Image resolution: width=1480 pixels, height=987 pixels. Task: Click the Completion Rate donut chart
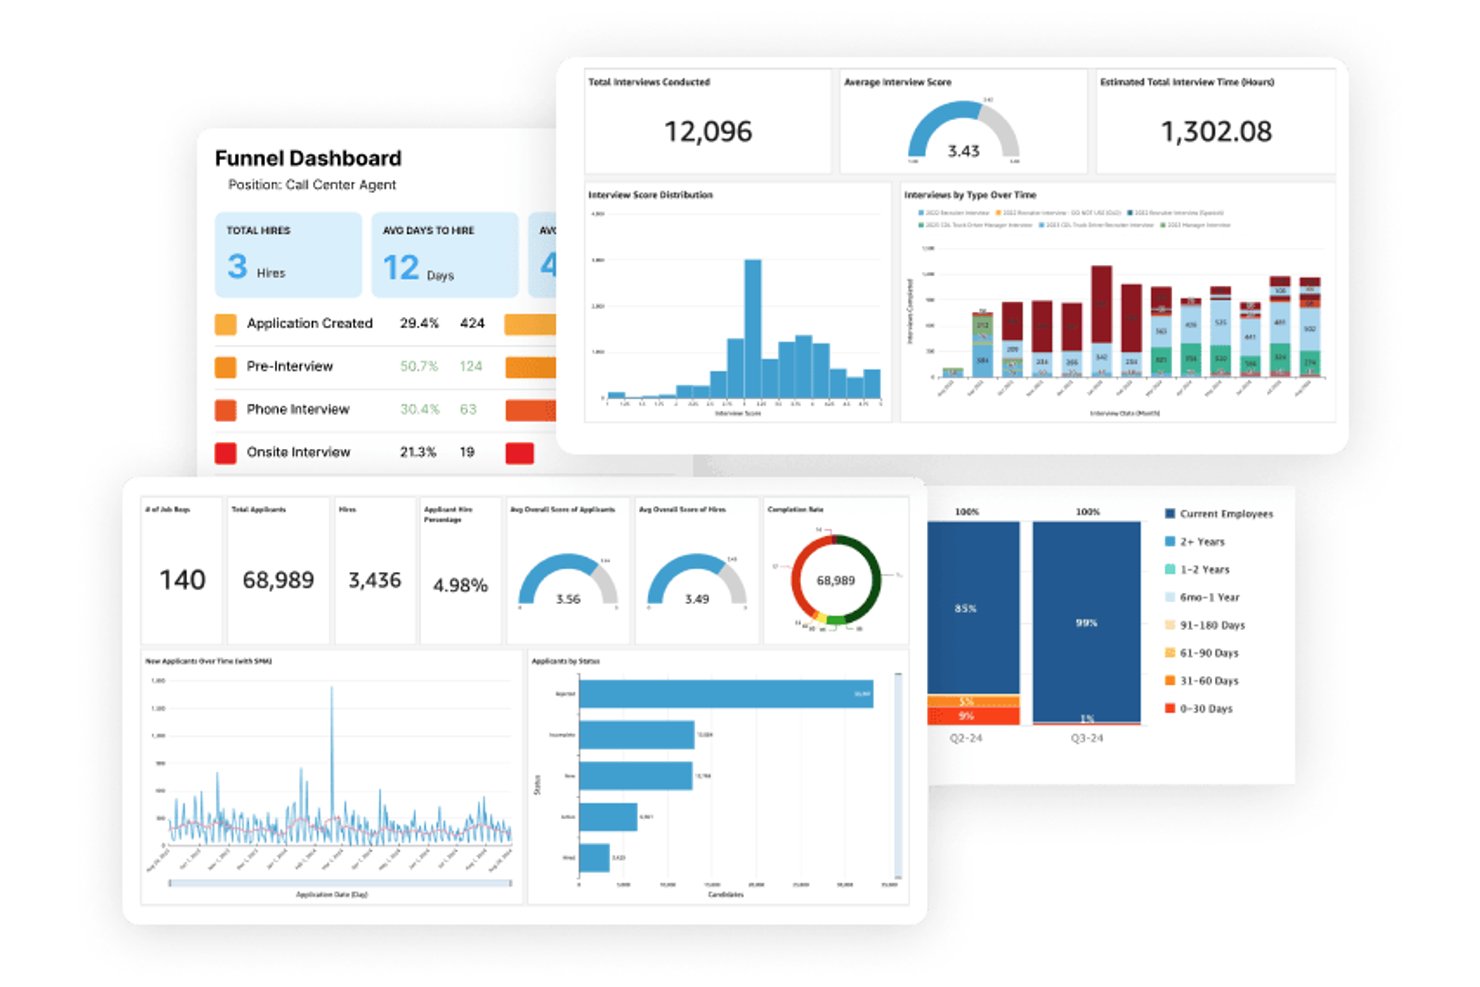[x=836, y=580]
